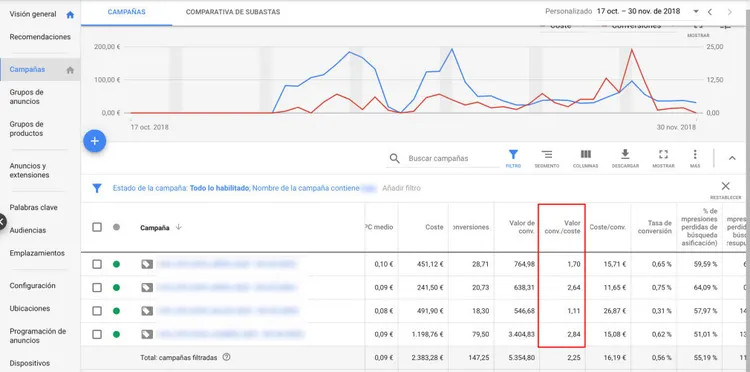
Task: Toggle green status dot in 1.198,76 € row
Action: (116, 334)
